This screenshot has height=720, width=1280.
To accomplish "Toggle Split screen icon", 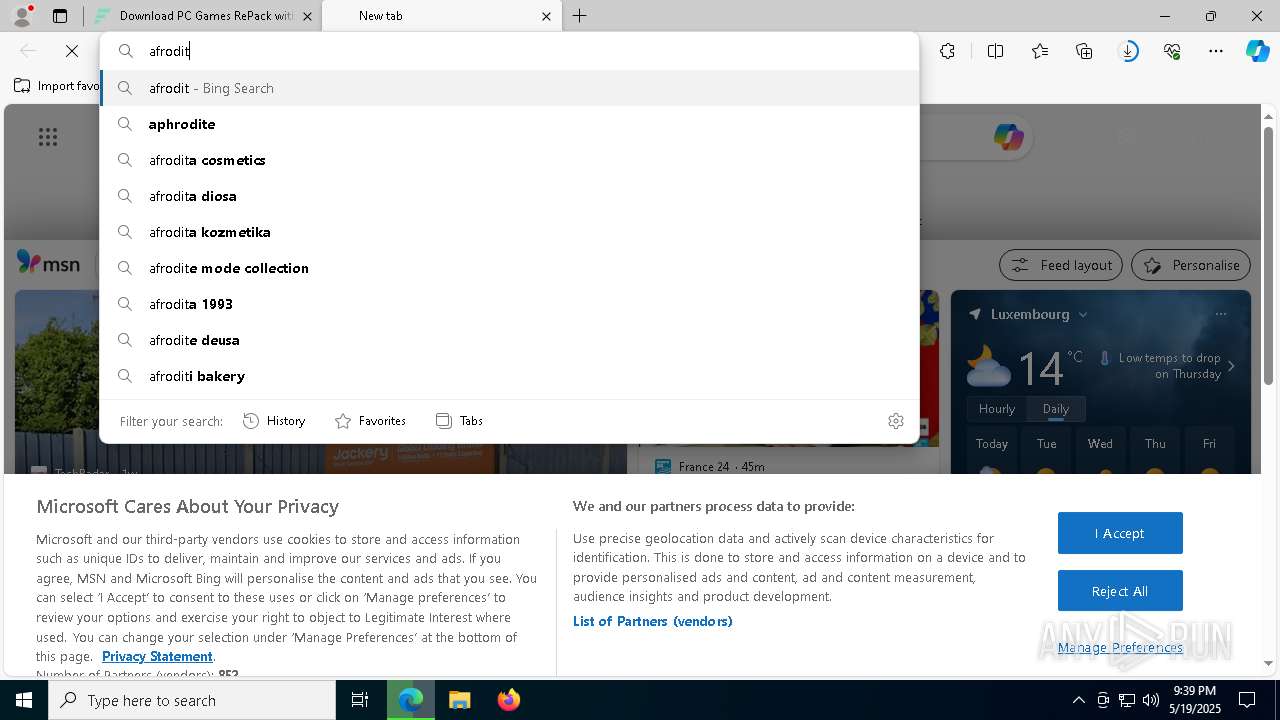I will coord(995,51).
